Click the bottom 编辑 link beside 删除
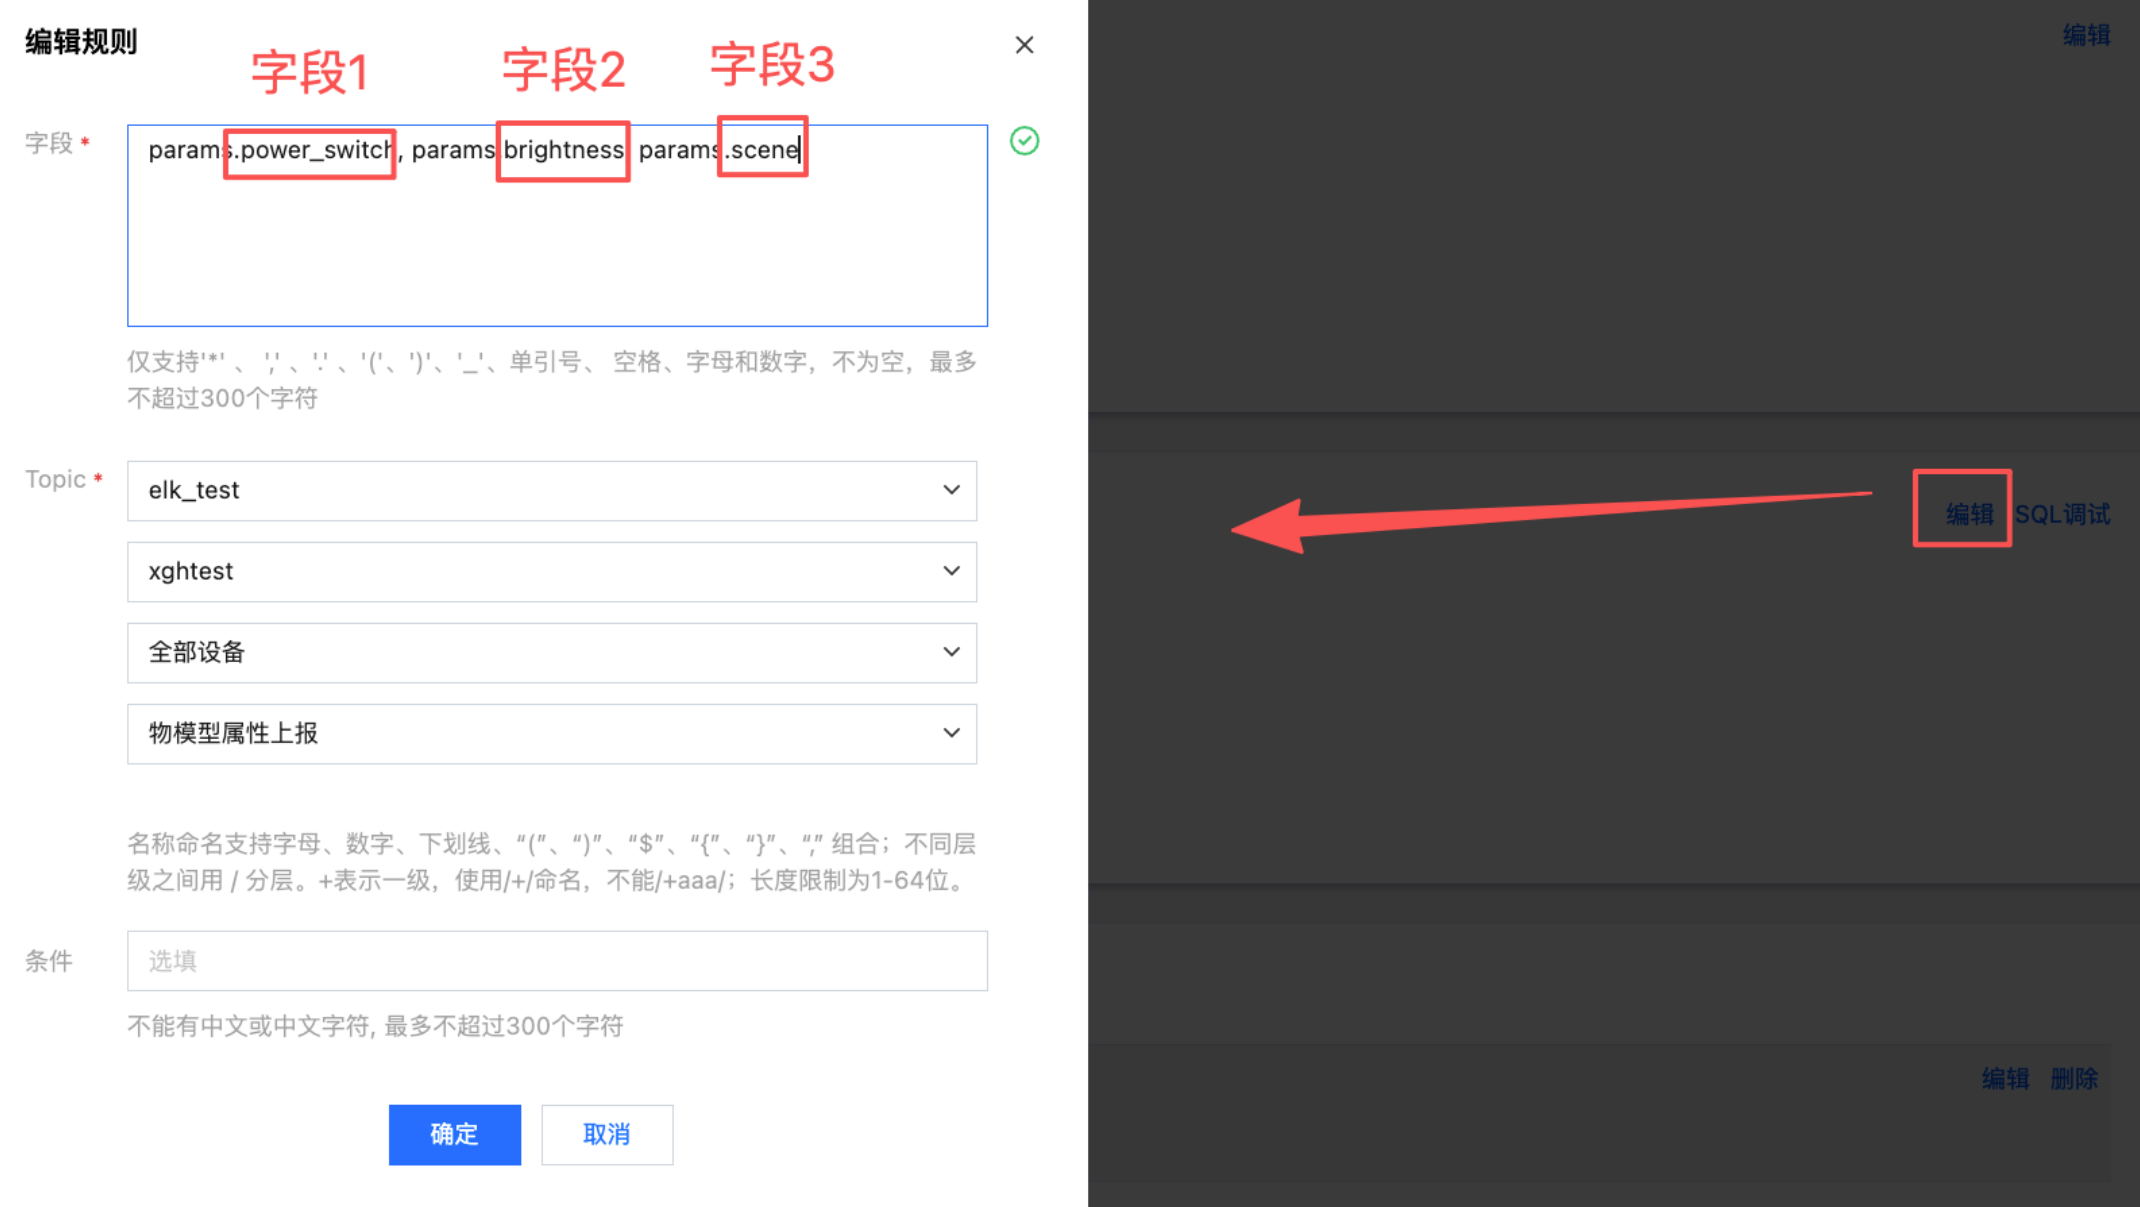2140x1207 pixels. coord(2005,1078)
